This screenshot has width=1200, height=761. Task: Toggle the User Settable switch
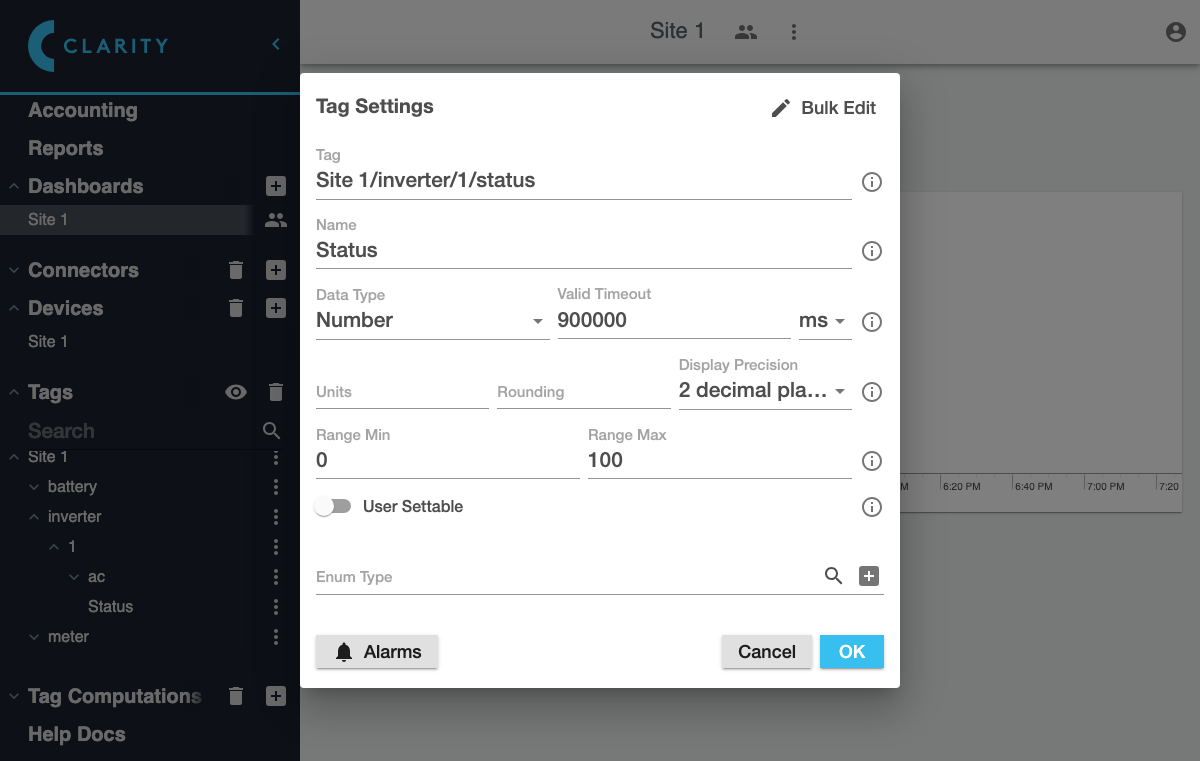click(x=333, y=507)
